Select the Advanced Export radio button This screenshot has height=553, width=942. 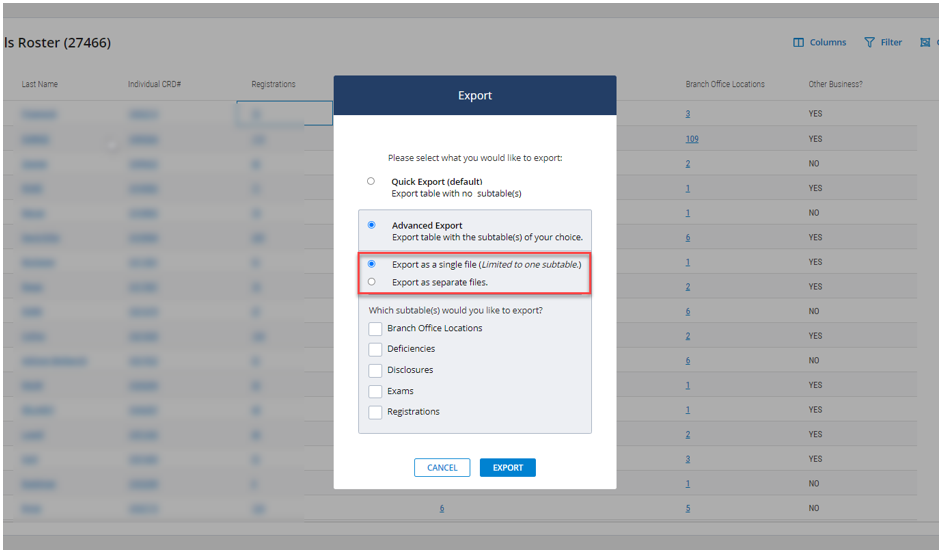[x=372, y=225]
